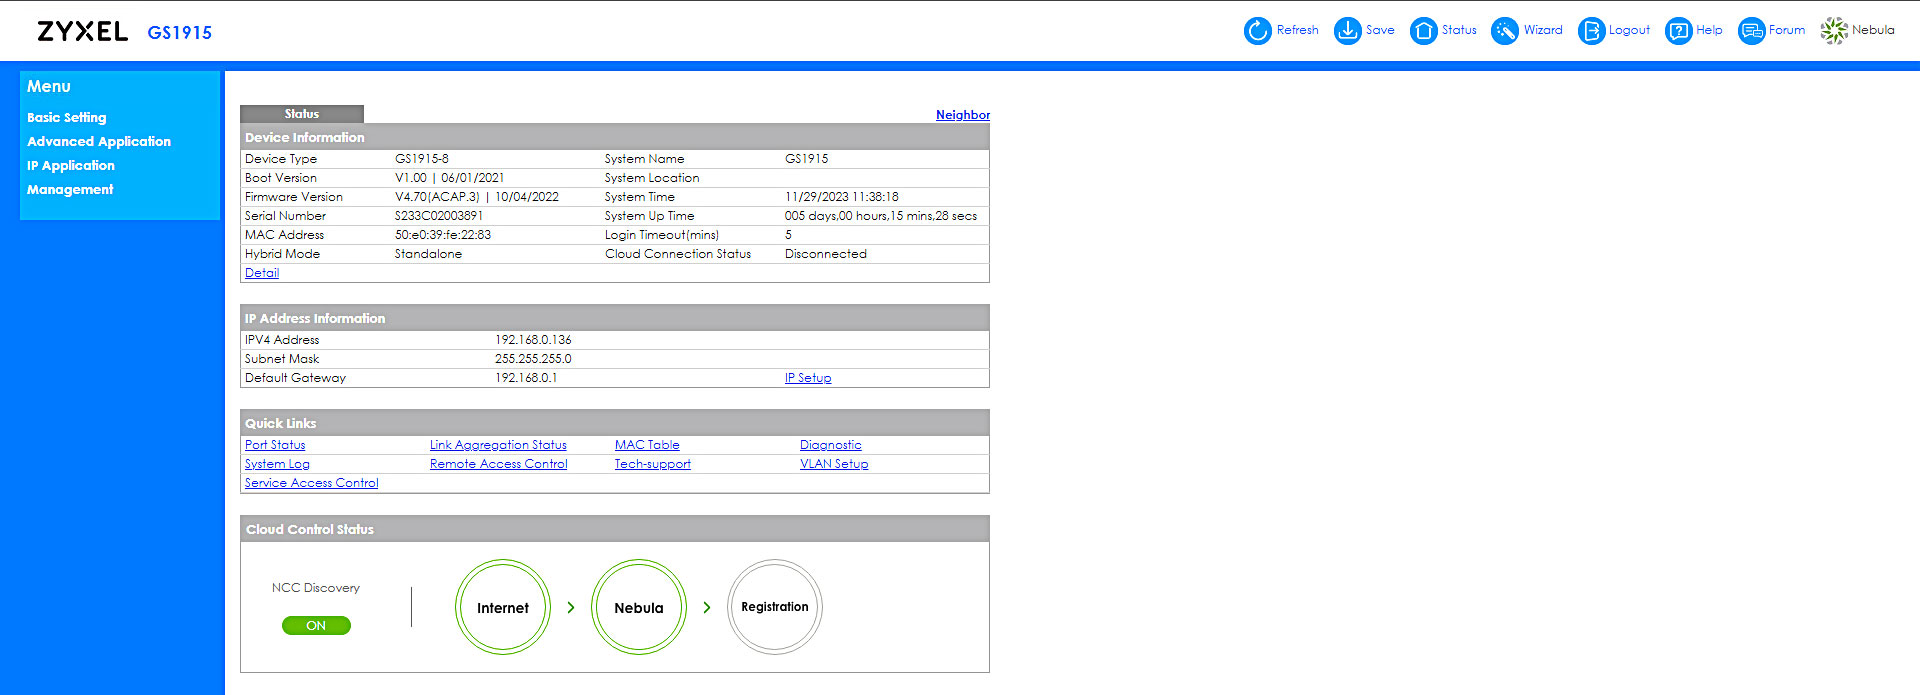The image size is (1920, 695).
Task: Click the Save download icon
Action: [1348, 31]
